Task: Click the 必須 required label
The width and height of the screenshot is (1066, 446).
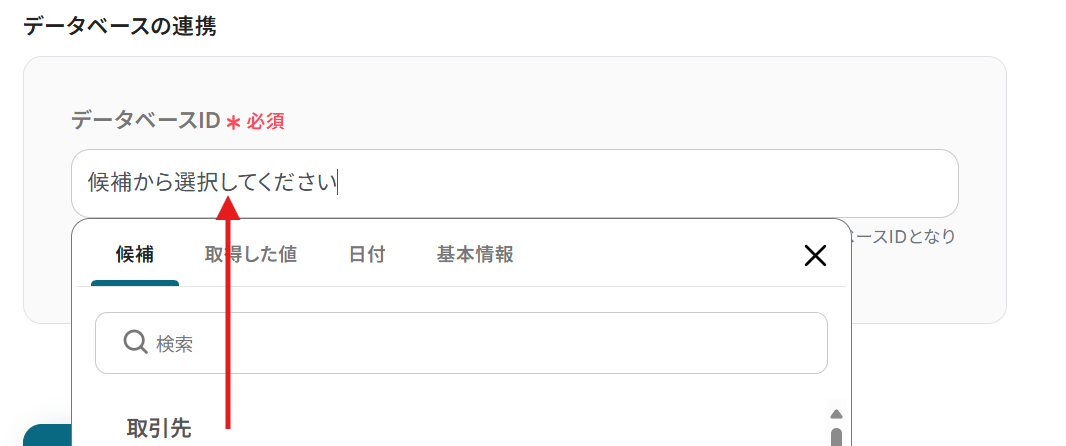Action: click(x=266, y=122)
